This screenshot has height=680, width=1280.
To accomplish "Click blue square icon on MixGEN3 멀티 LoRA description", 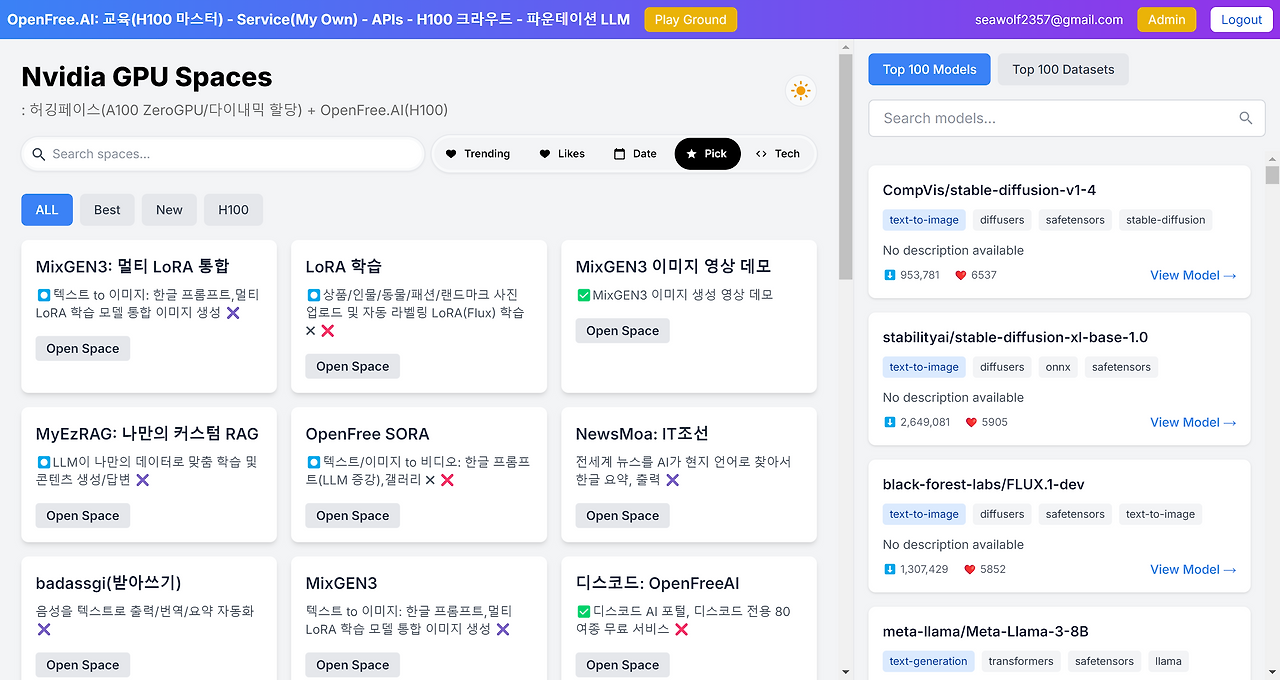I will pyautogui.click(x=43, y=295).
